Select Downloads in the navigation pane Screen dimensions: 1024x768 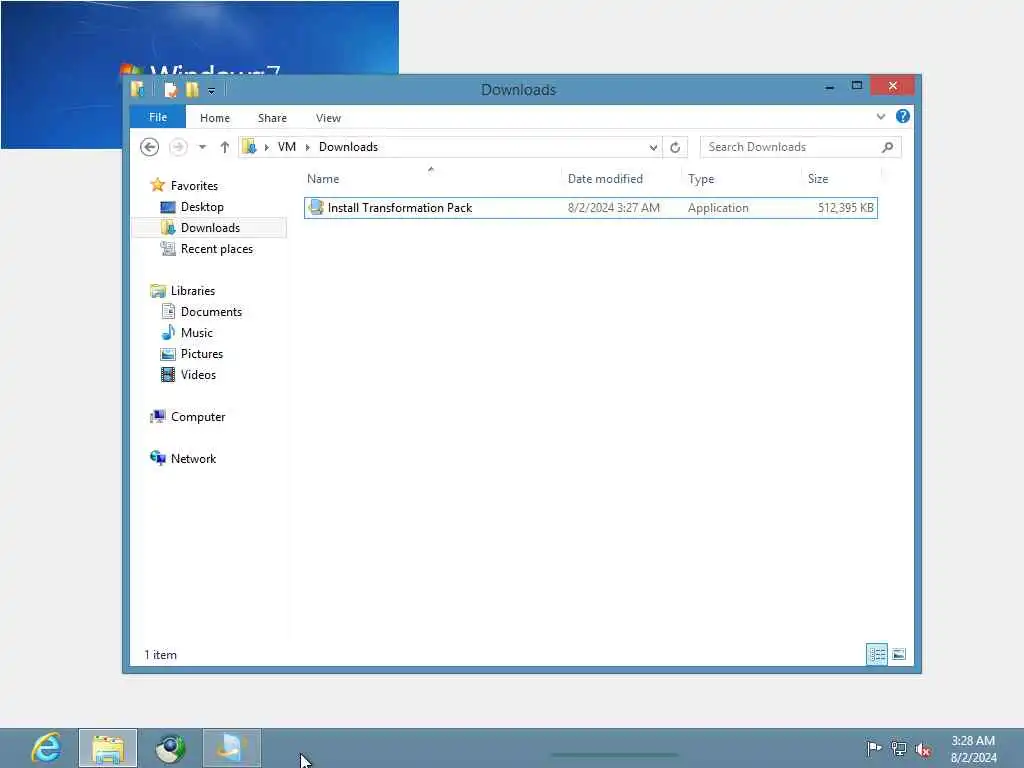coord(210,228)
